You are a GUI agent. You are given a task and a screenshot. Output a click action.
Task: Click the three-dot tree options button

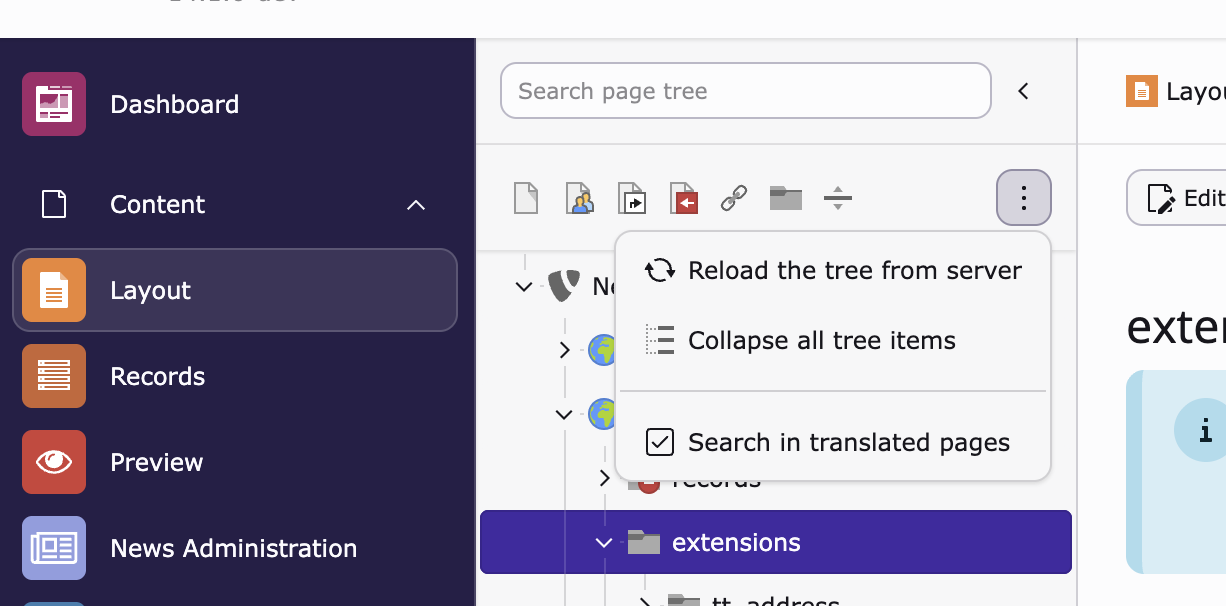pos(1023,198)
